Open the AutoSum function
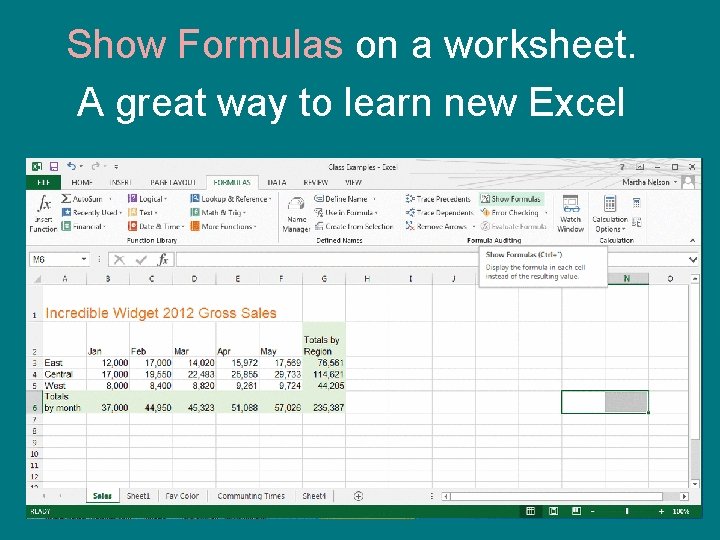Viewport: 720px width, 540px height. [86, 199]
